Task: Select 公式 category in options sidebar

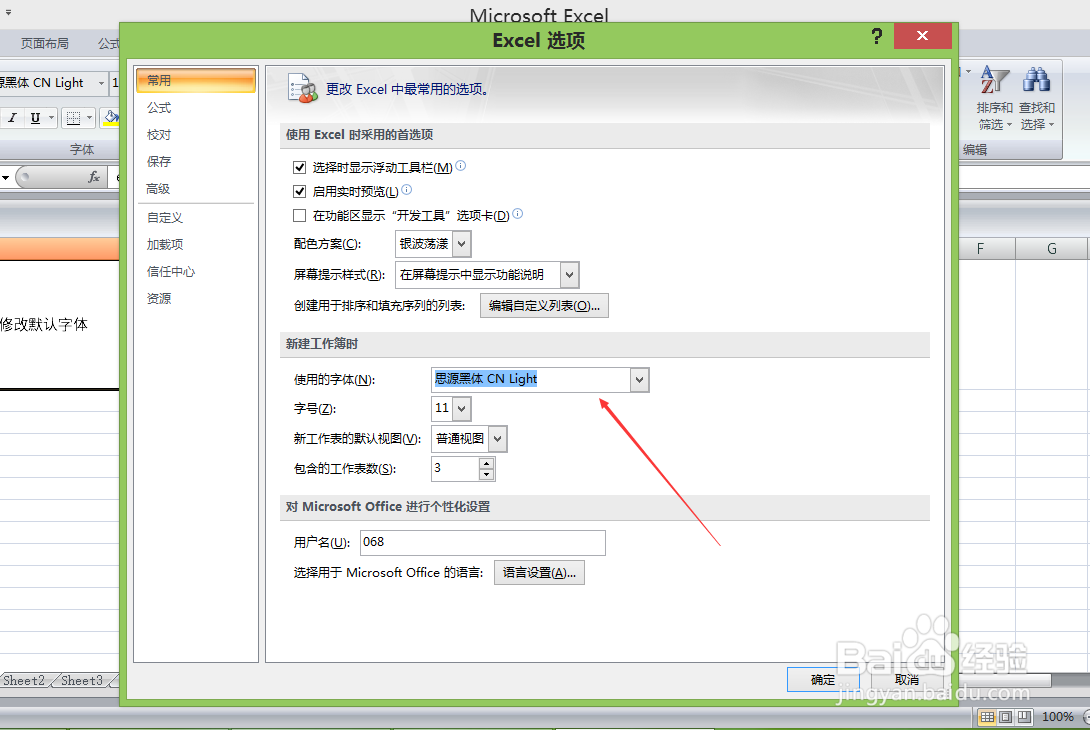Action: (x=196, y=108)
